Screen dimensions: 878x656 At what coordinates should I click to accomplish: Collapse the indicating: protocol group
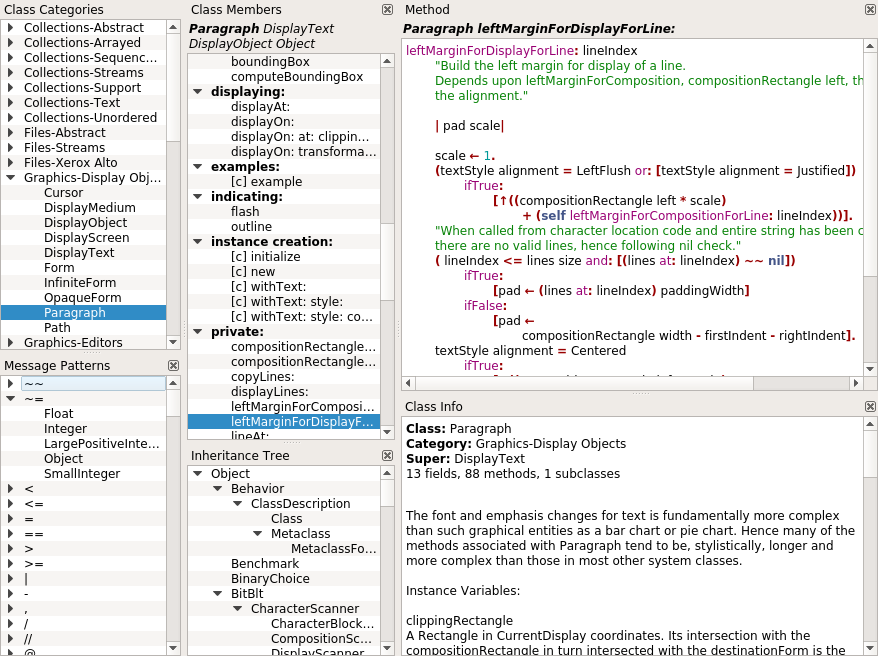[x=198, y=196]
